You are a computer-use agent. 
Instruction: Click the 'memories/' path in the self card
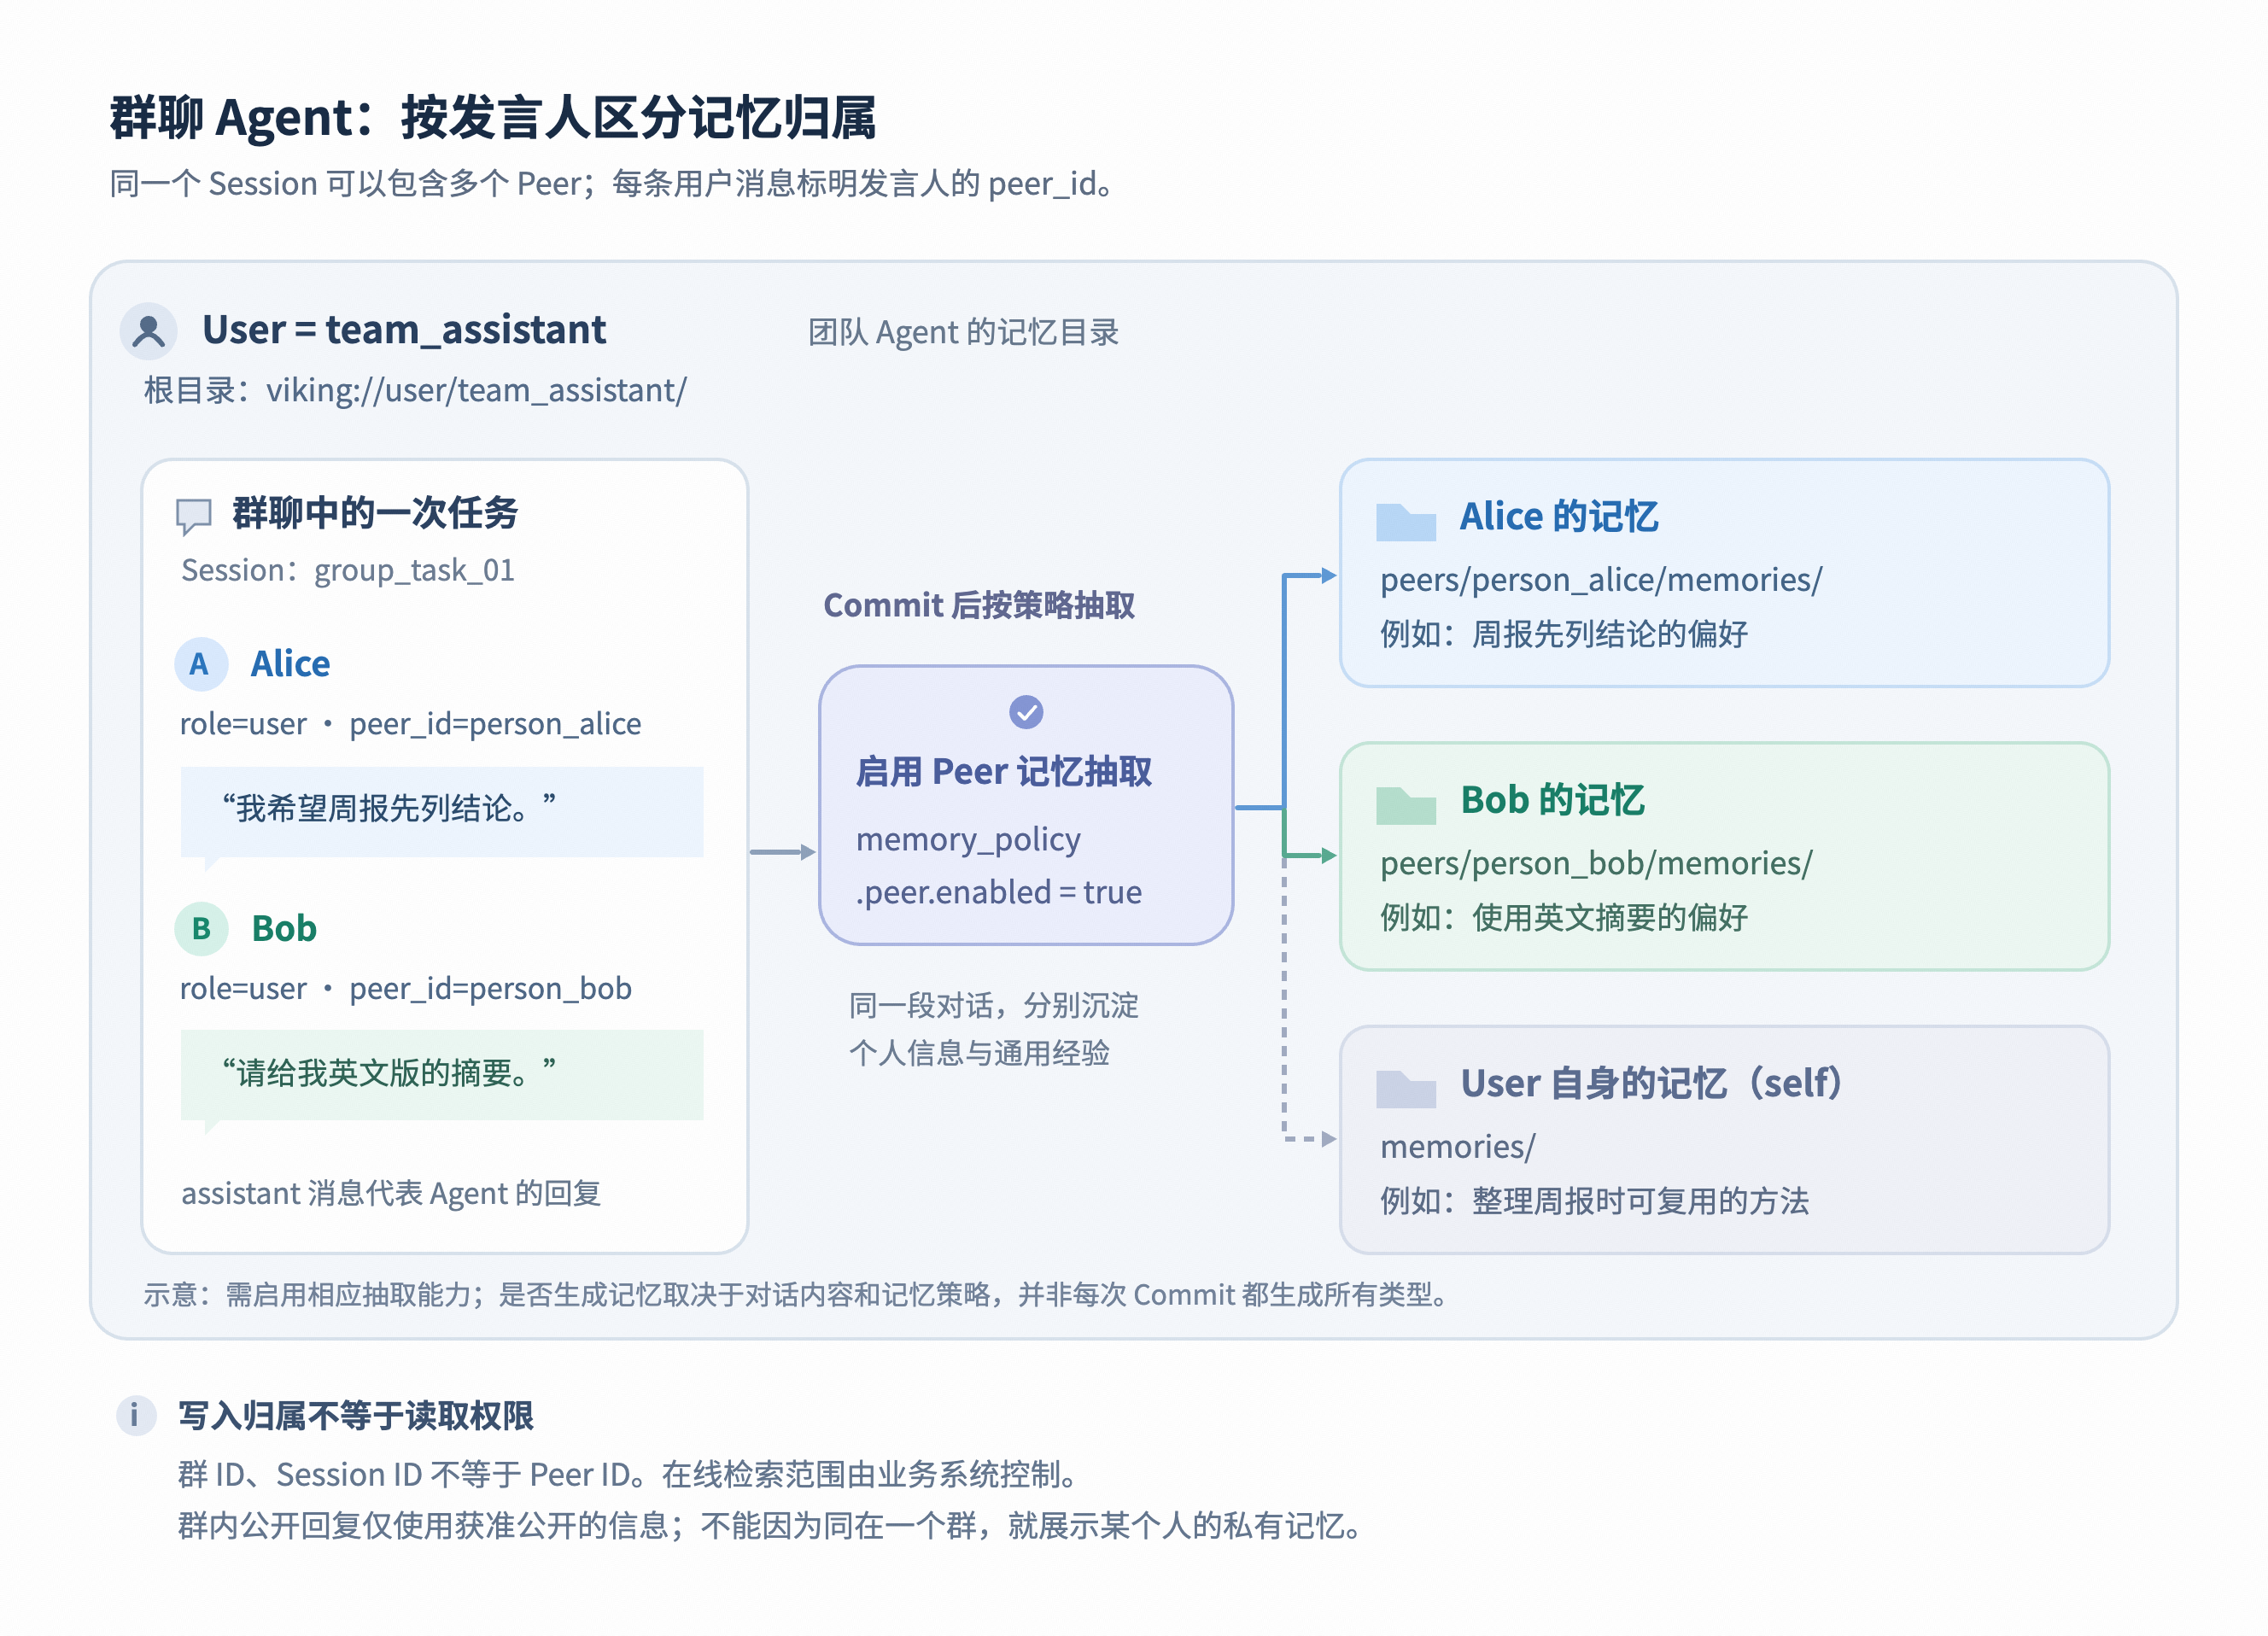click(1457, 1147)
